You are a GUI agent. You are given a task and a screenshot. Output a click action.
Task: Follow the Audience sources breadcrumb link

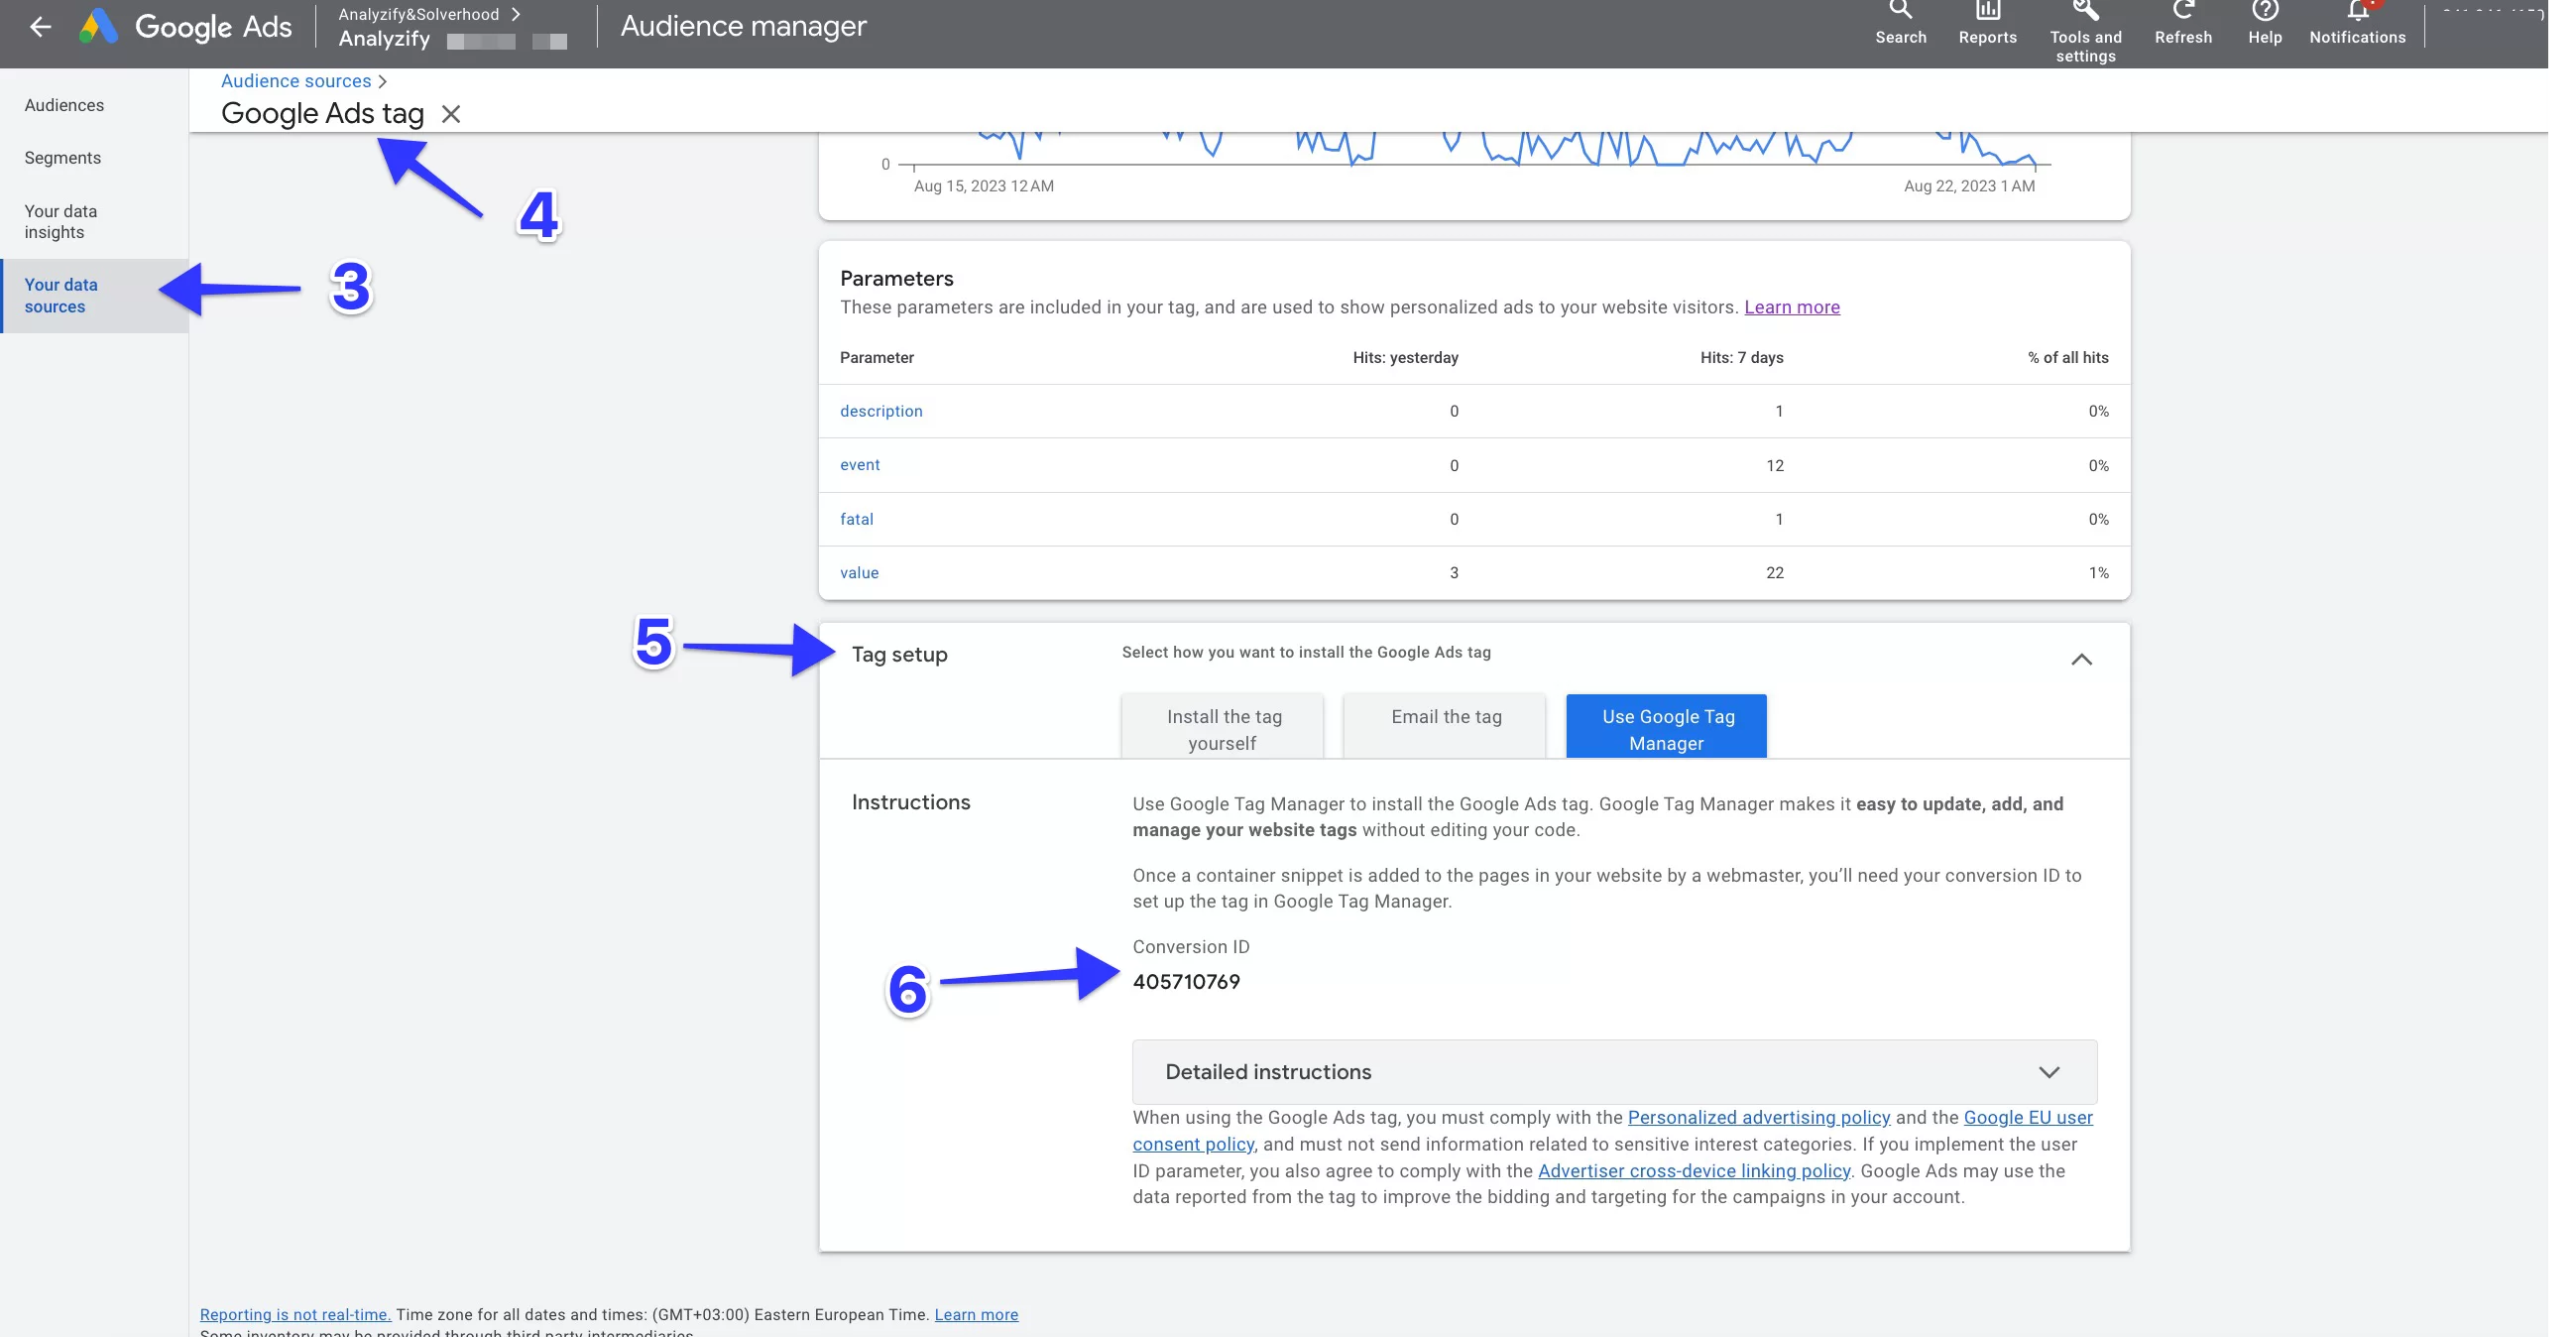tap(296, 81)
